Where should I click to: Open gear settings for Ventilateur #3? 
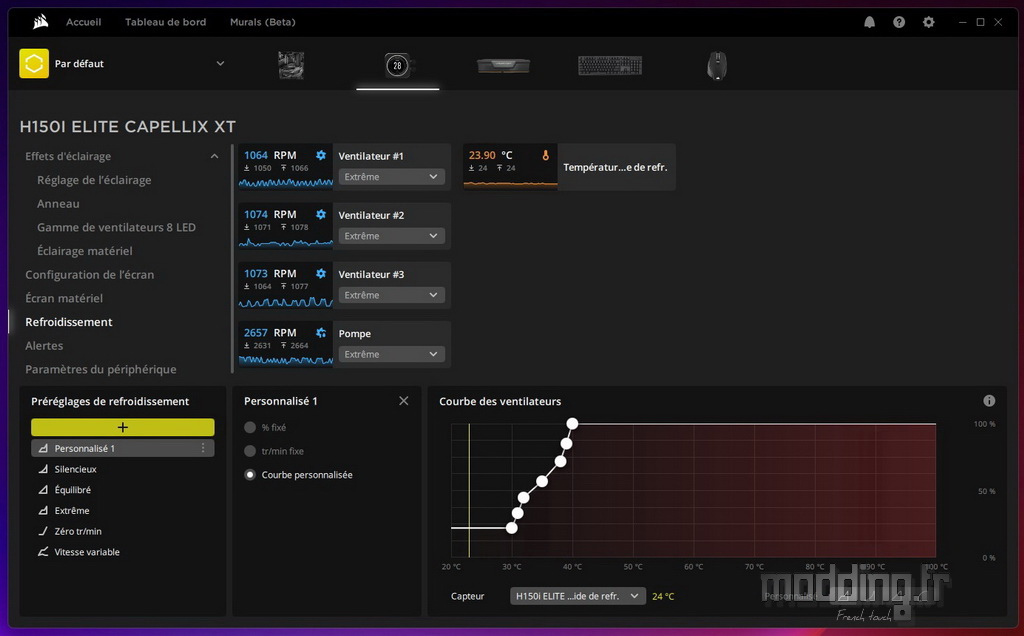(321, 274)
